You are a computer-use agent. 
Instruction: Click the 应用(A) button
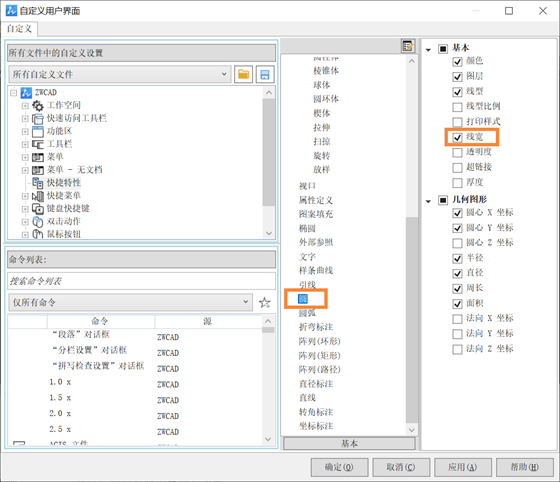(x=462, y=467)
